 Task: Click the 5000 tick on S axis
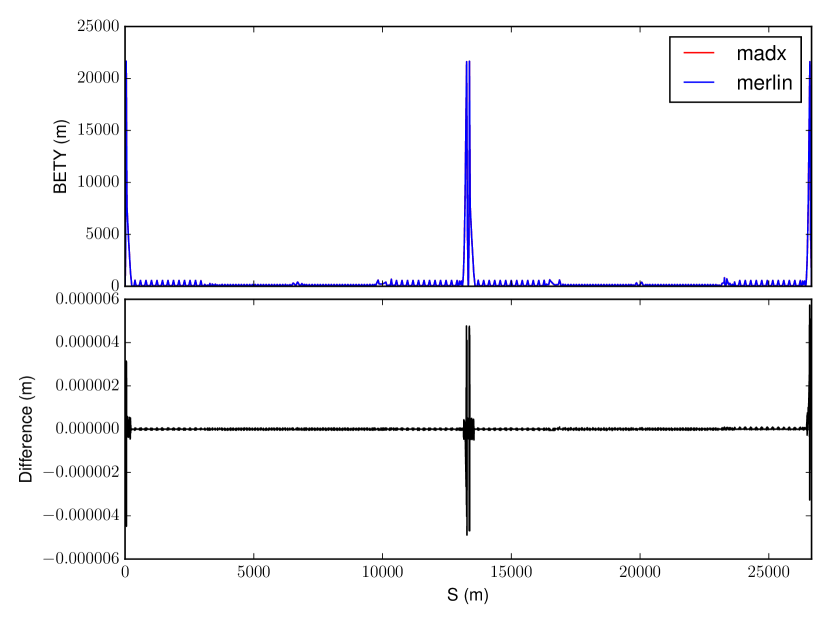pyautogui.click(x=254, y=572)
